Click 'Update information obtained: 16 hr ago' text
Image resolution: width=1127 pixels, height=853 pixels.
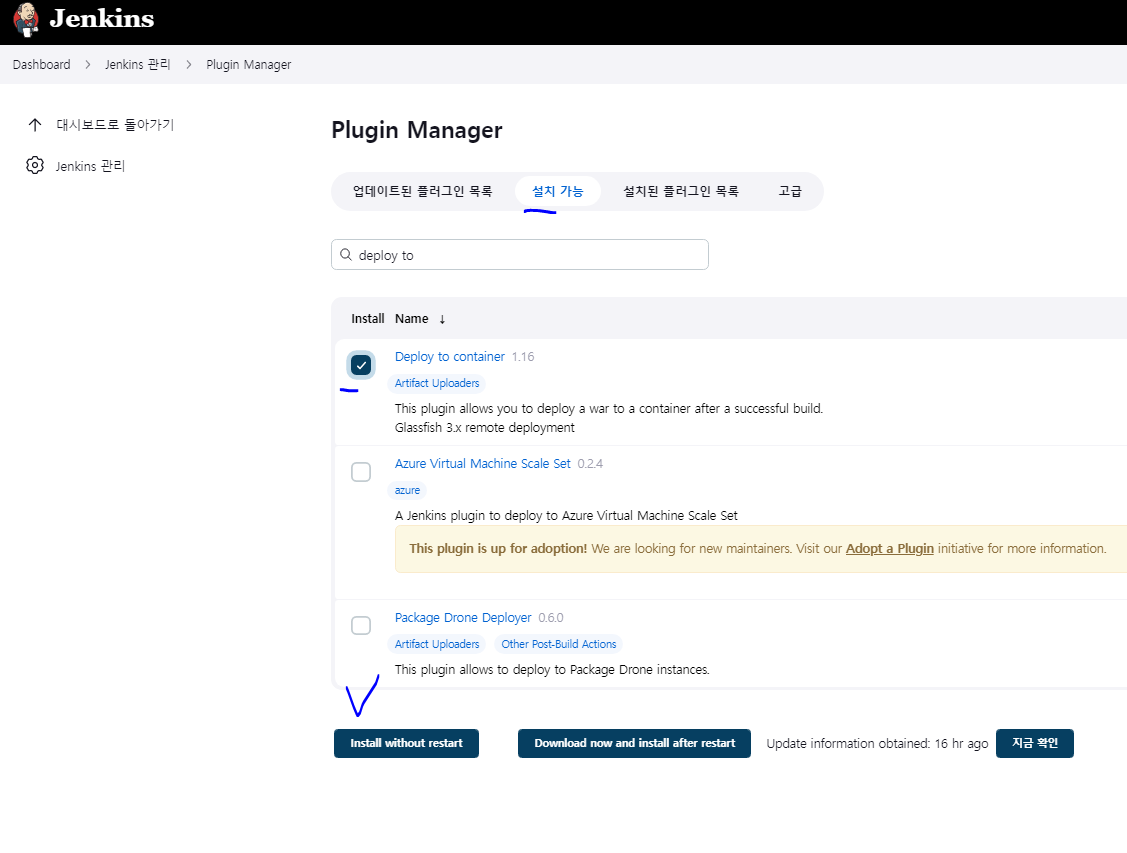click(877, 744)
